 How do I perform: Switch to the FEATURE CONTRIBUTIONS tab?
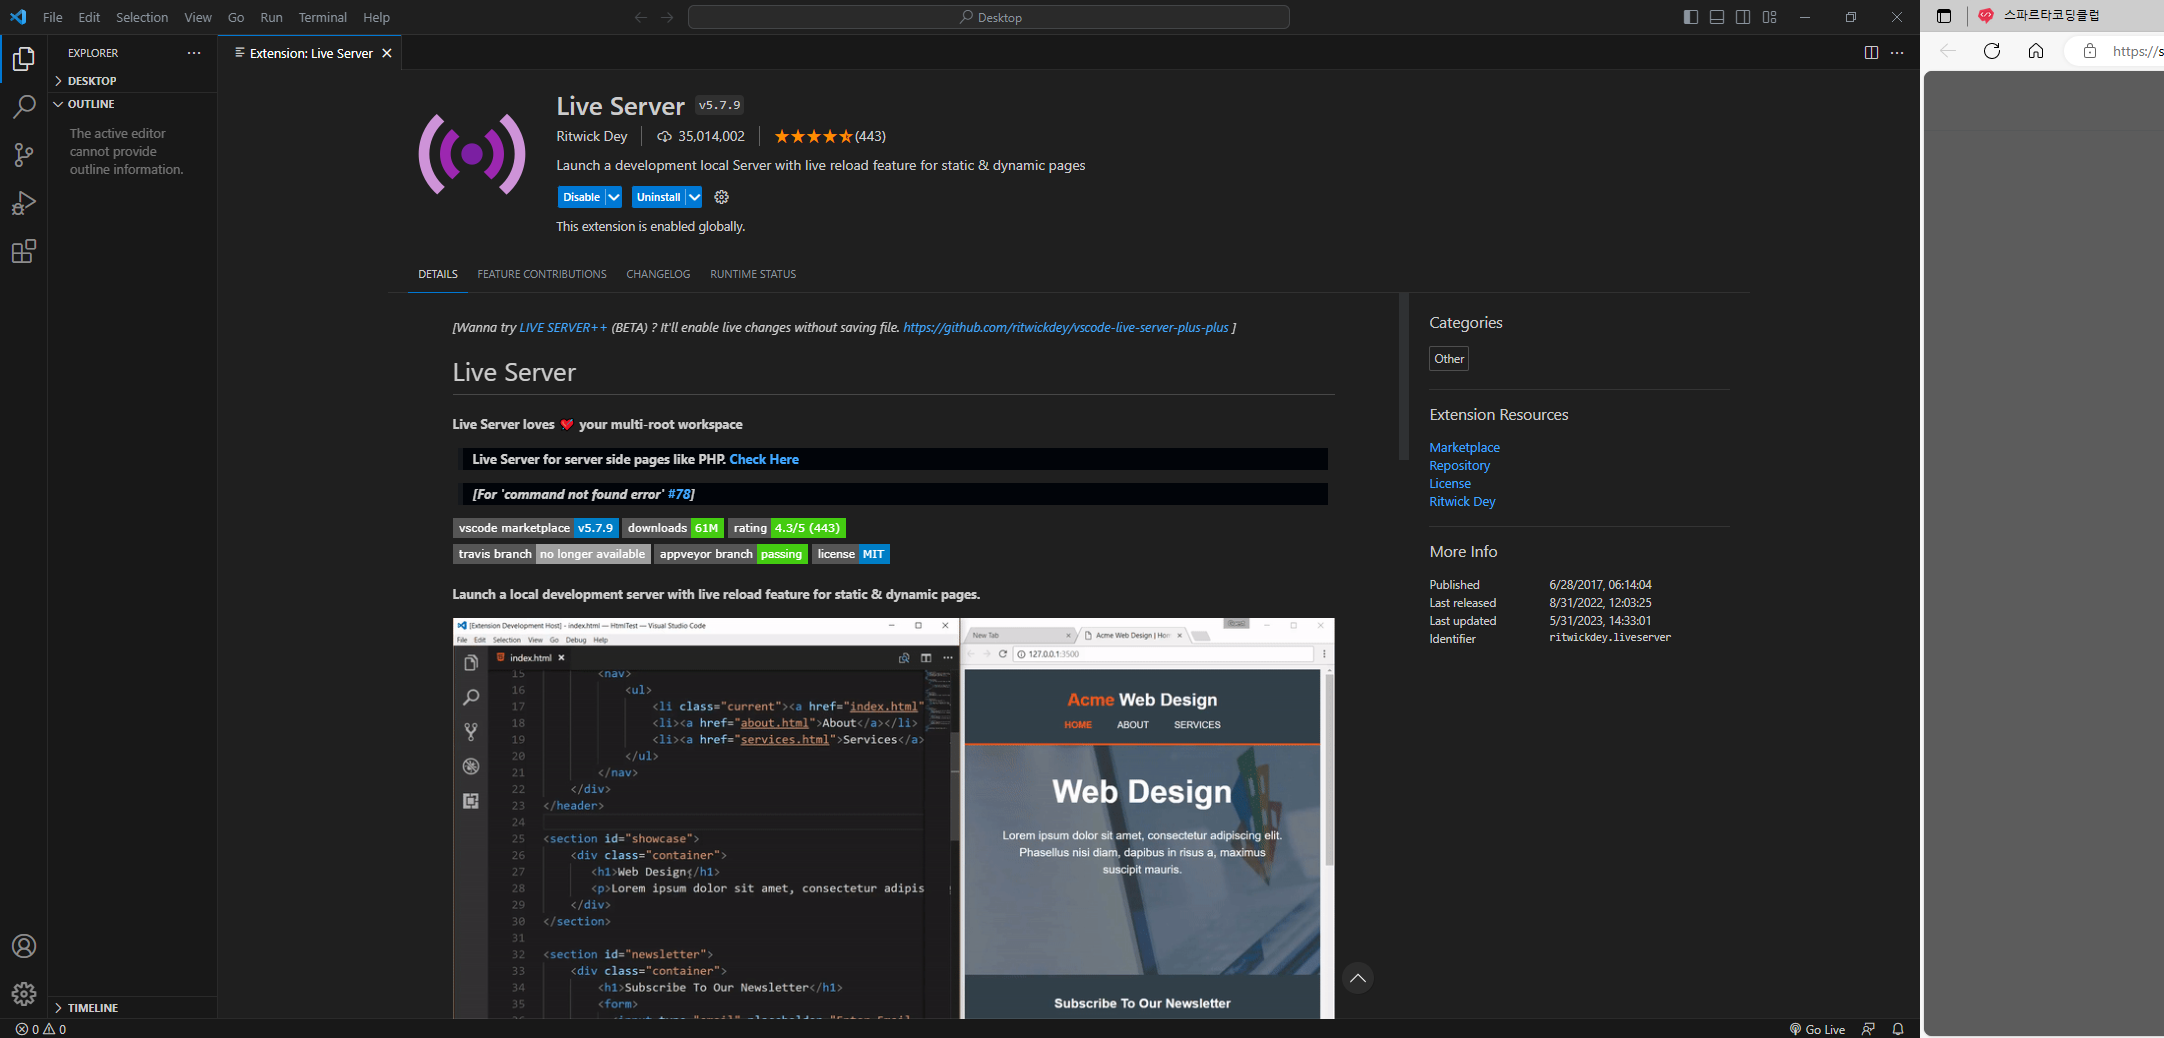pyautogui.click(x=542, y=274)
